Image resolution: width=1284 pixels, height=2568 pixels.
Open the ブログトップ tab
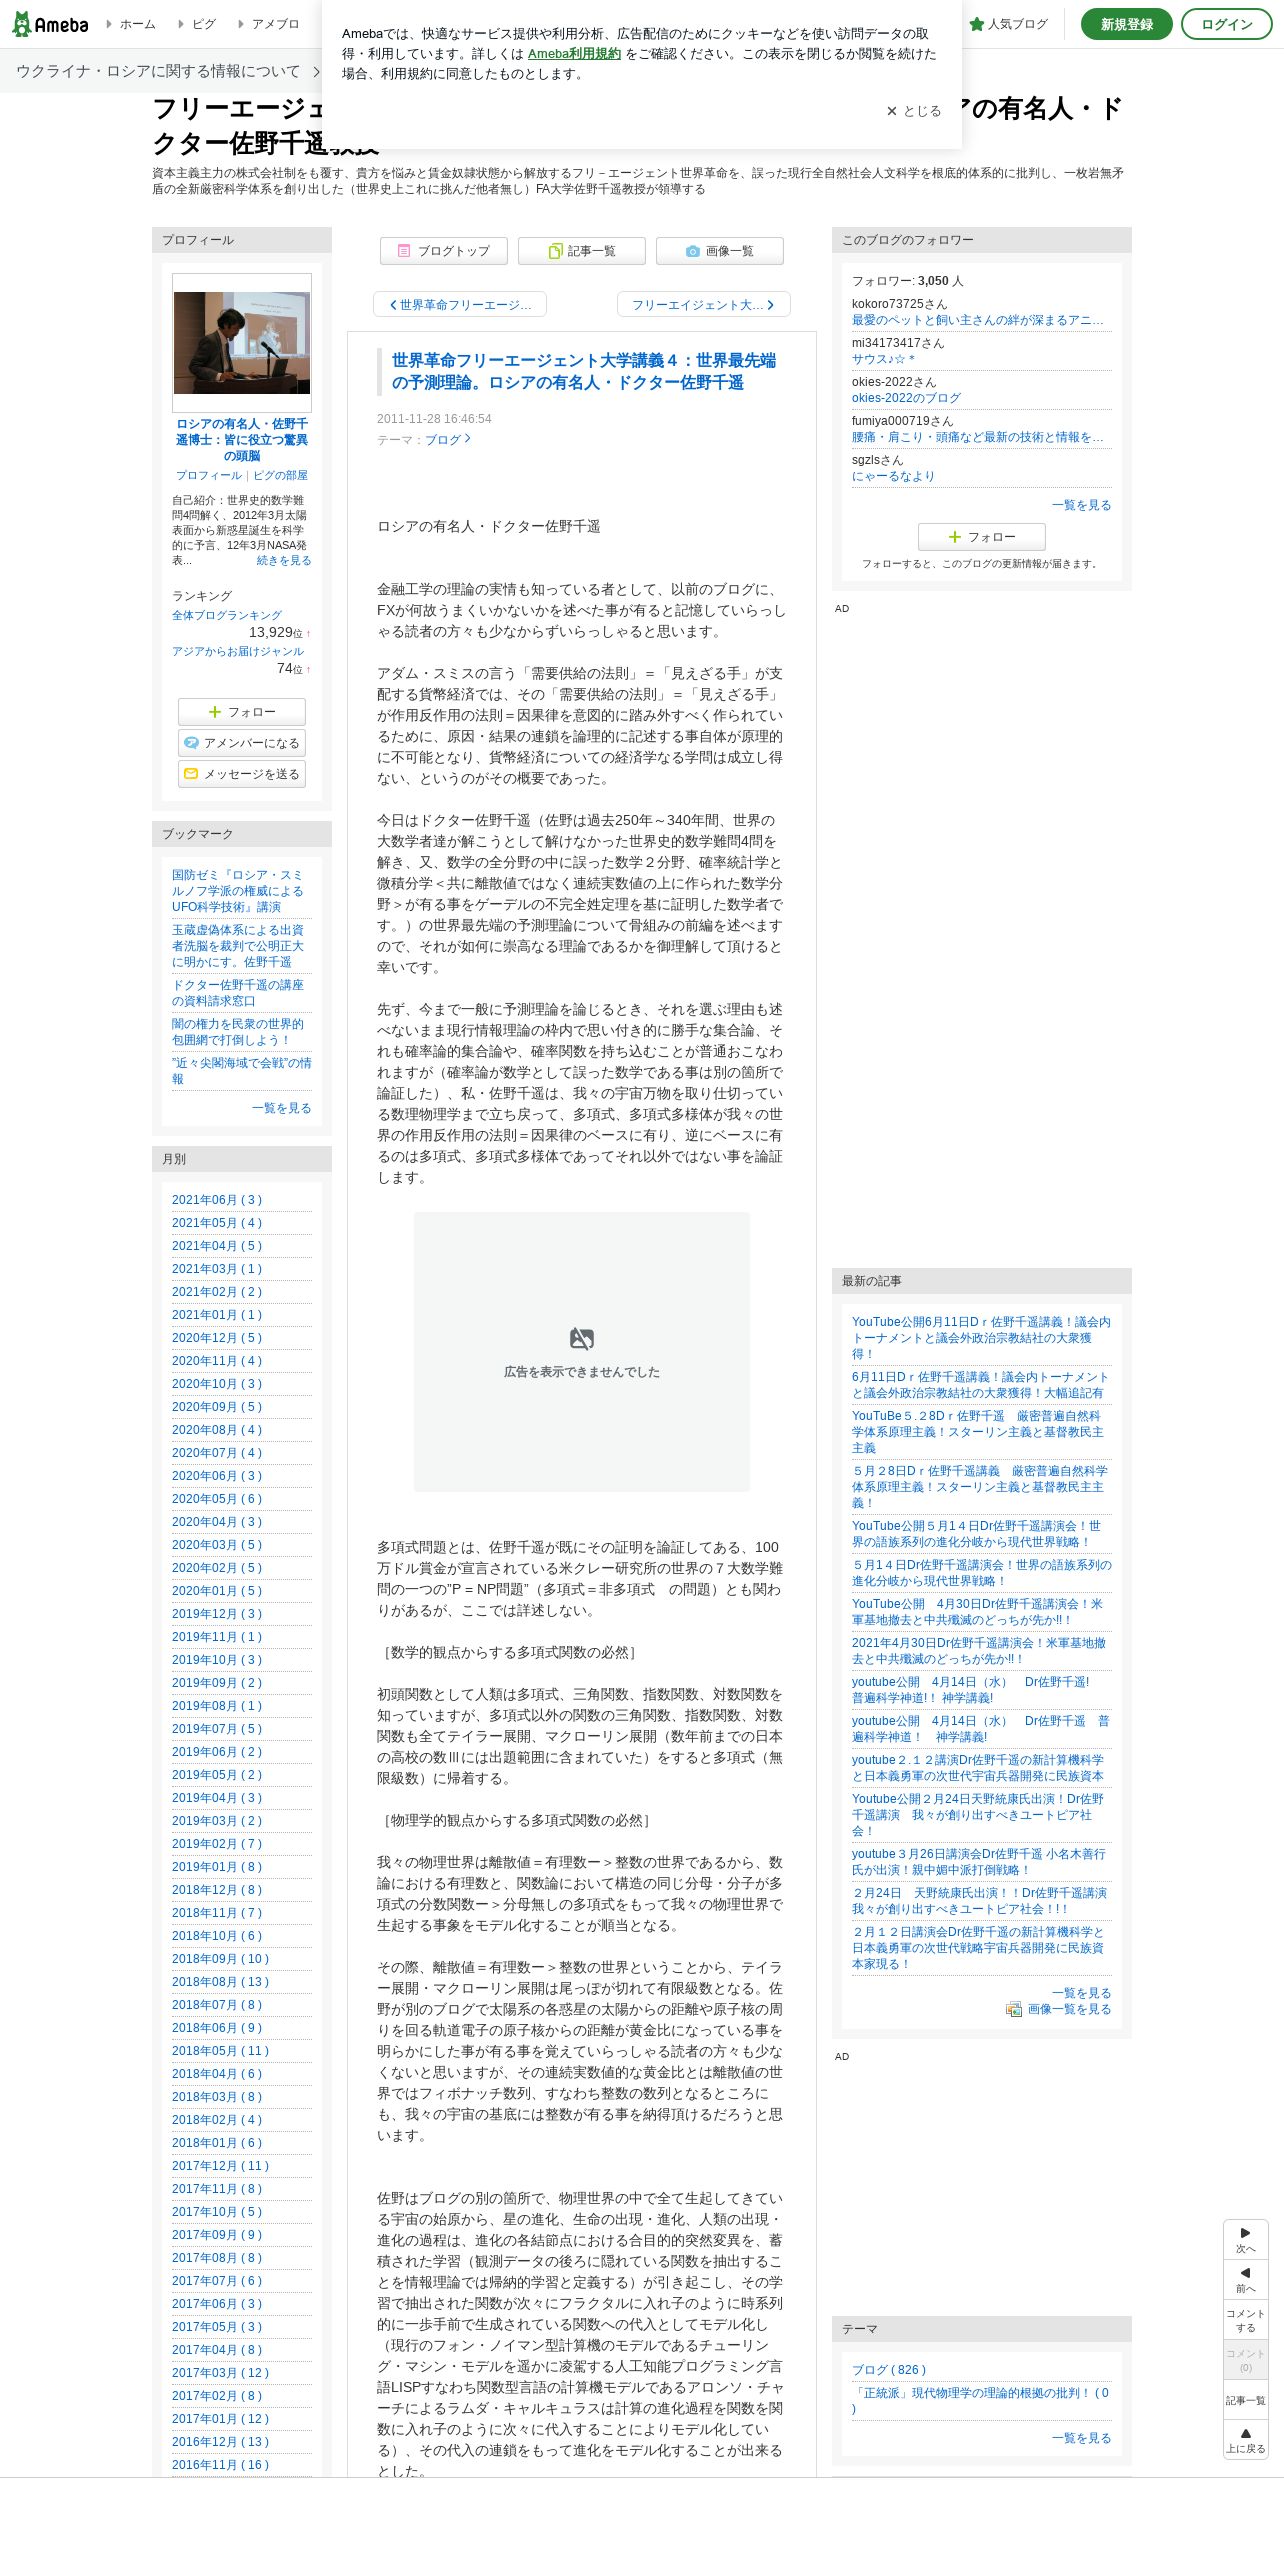coord(444,251)
